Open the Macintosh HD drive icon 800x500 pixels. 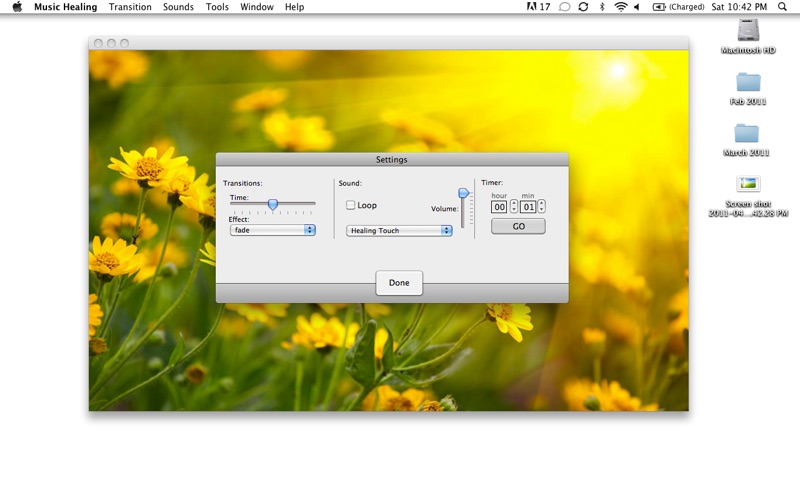pos(748,30)
